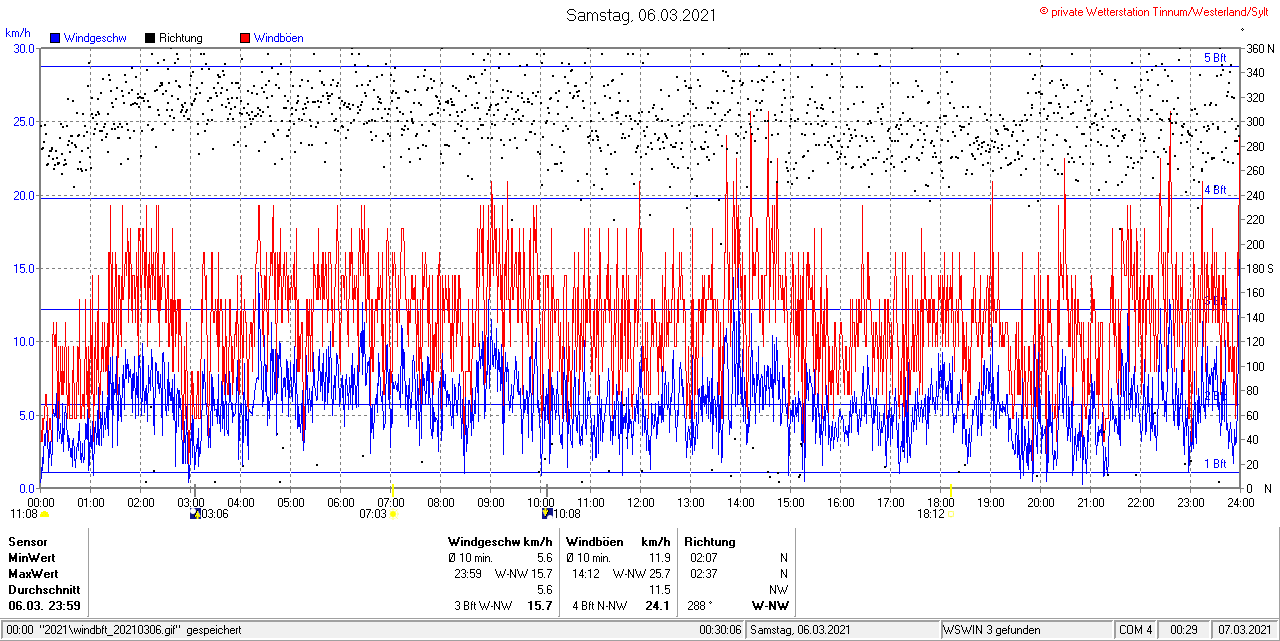Click the 180 S direction axis label

tap(1259, 268)
